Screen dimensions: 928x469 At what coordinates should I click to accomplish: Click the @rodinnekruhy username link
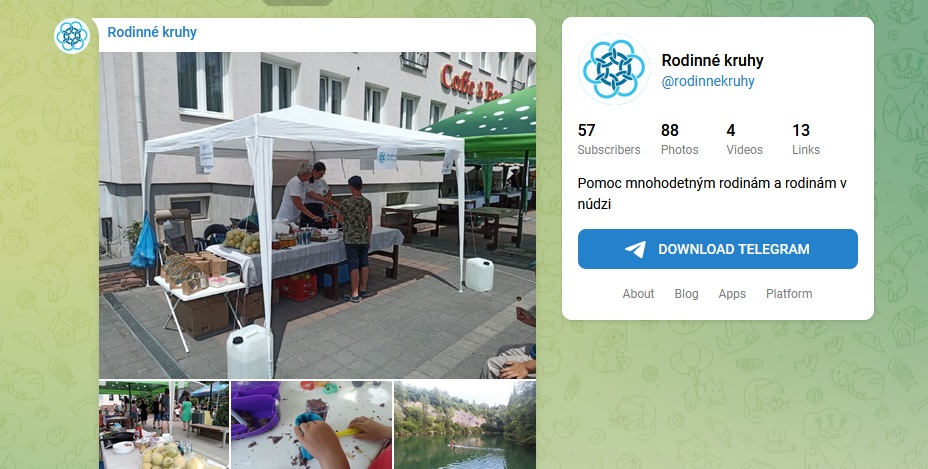pos(708,81)
